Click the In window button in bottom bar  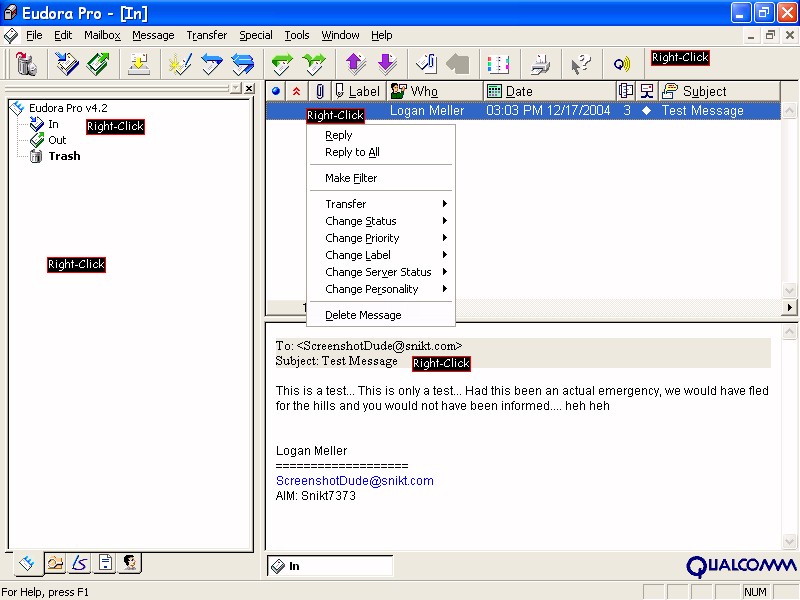tap(330, 566)
